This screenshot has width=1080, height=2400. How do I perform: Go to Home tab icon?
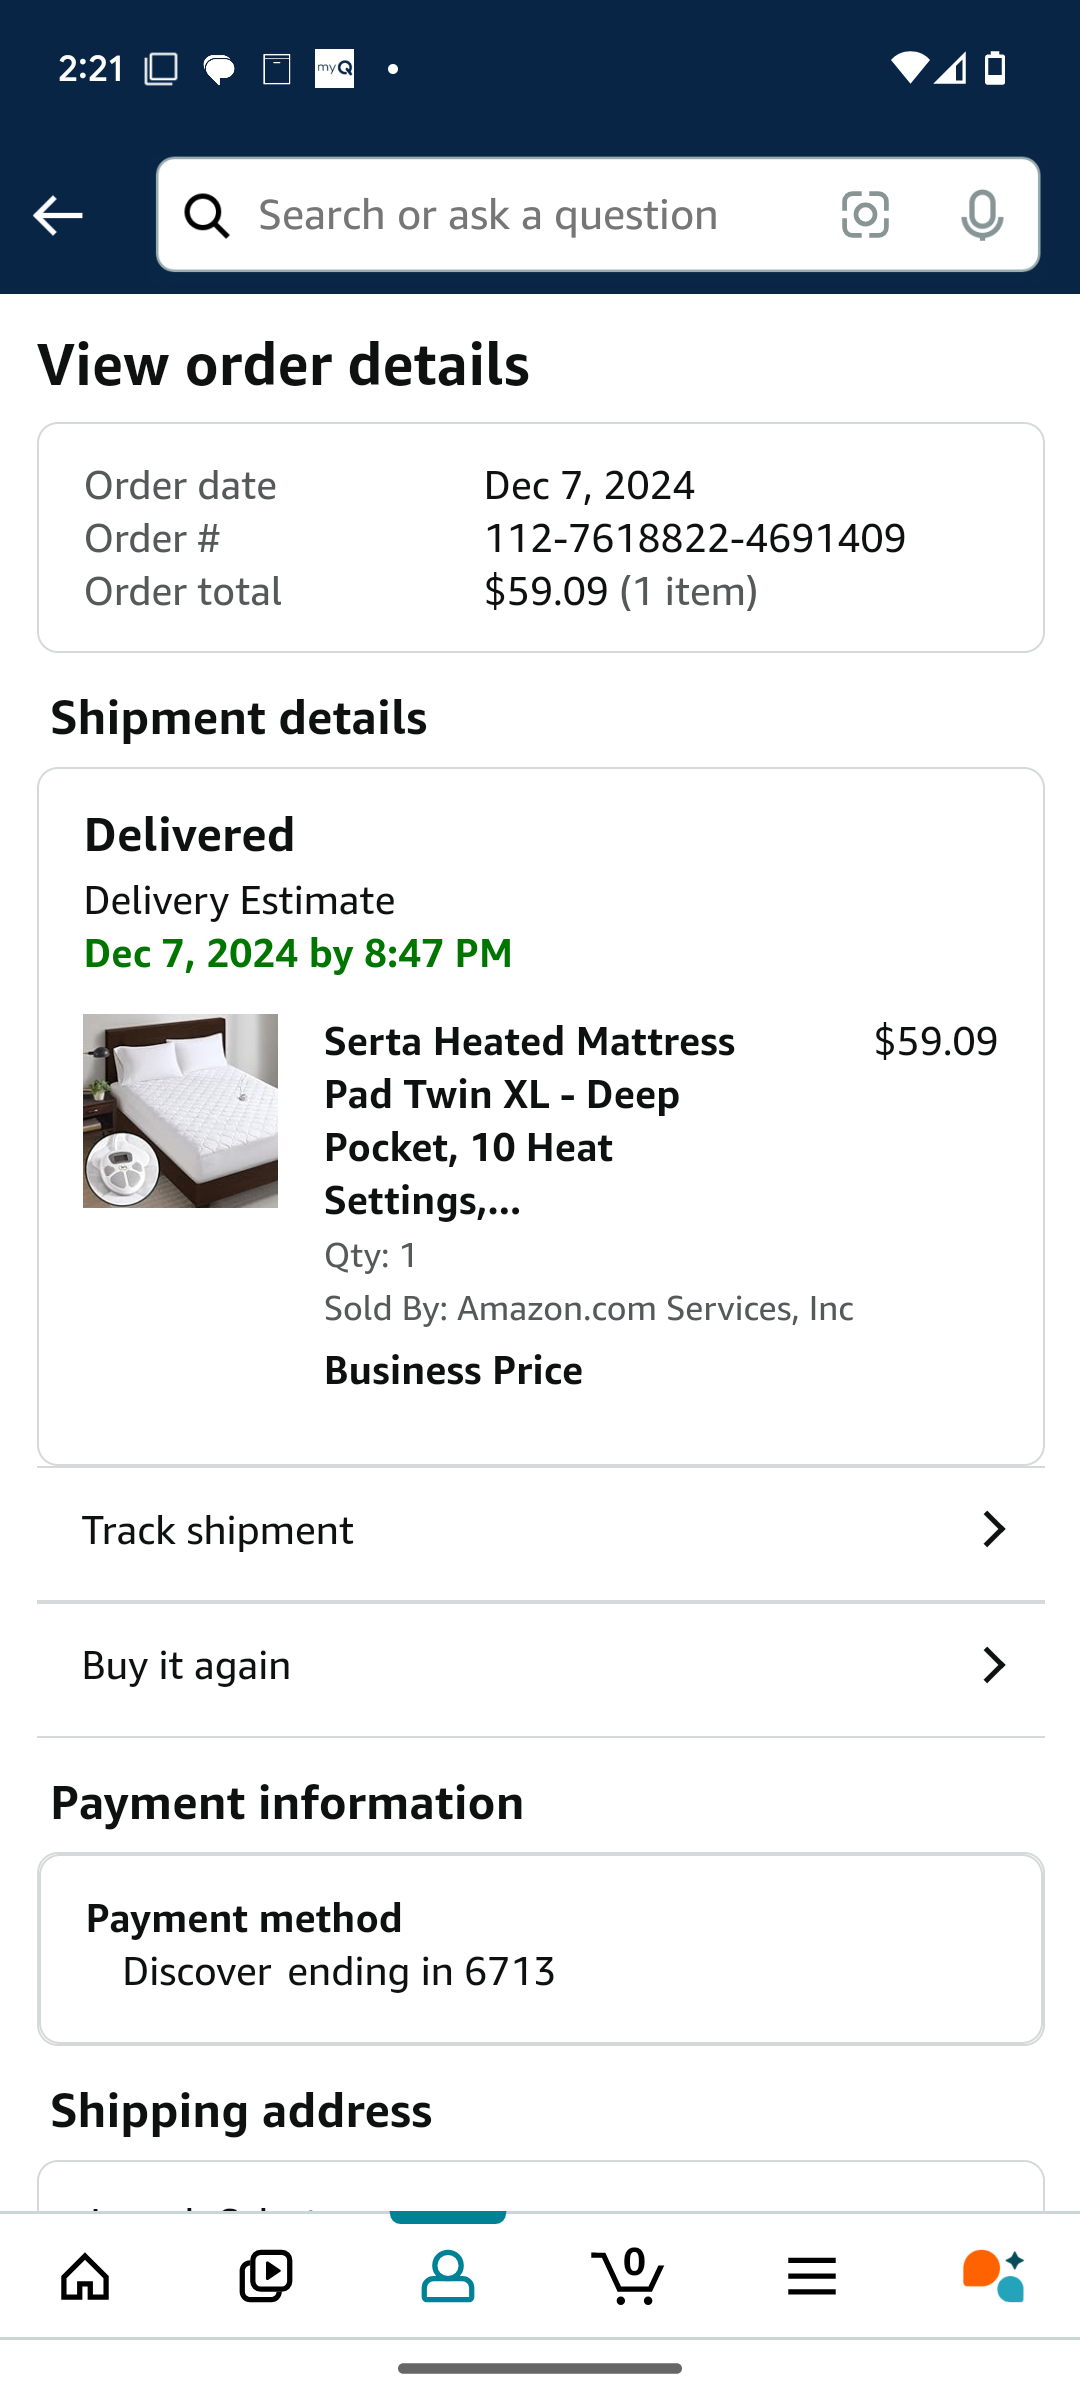click(x=85, y=2276)
